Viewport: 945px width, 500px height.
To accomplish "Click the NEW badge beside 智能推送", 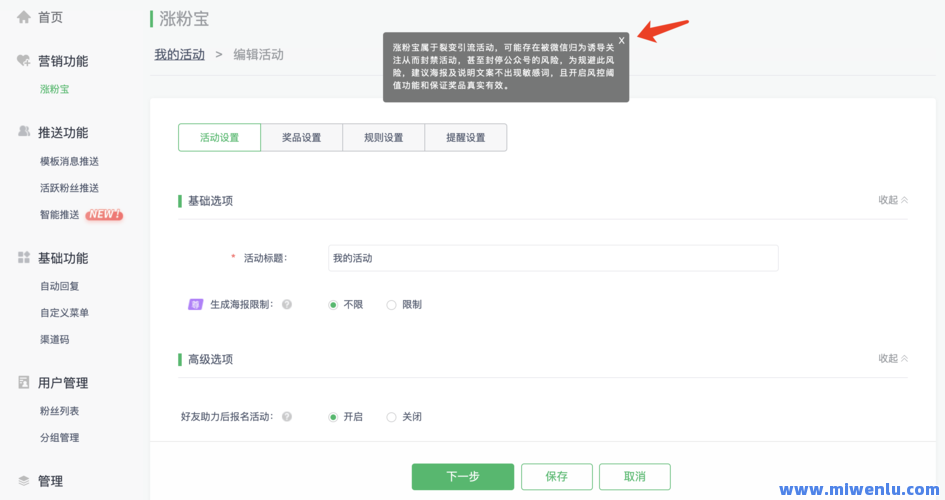I will [104, 214].
